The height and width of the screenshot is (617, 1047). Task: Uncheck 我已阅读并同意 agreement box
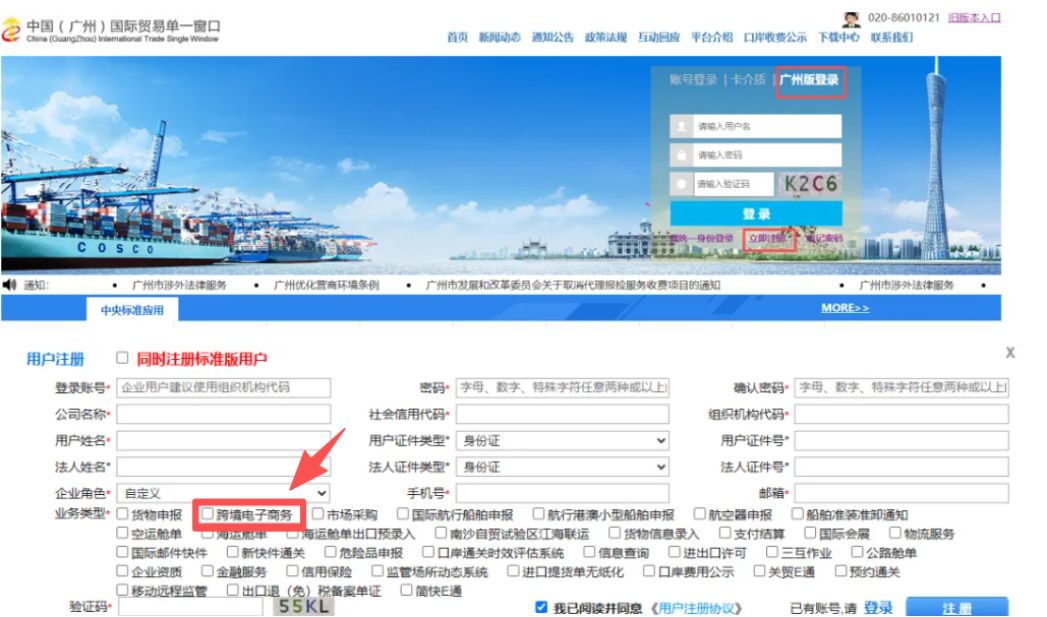click(x=542, y=607)
